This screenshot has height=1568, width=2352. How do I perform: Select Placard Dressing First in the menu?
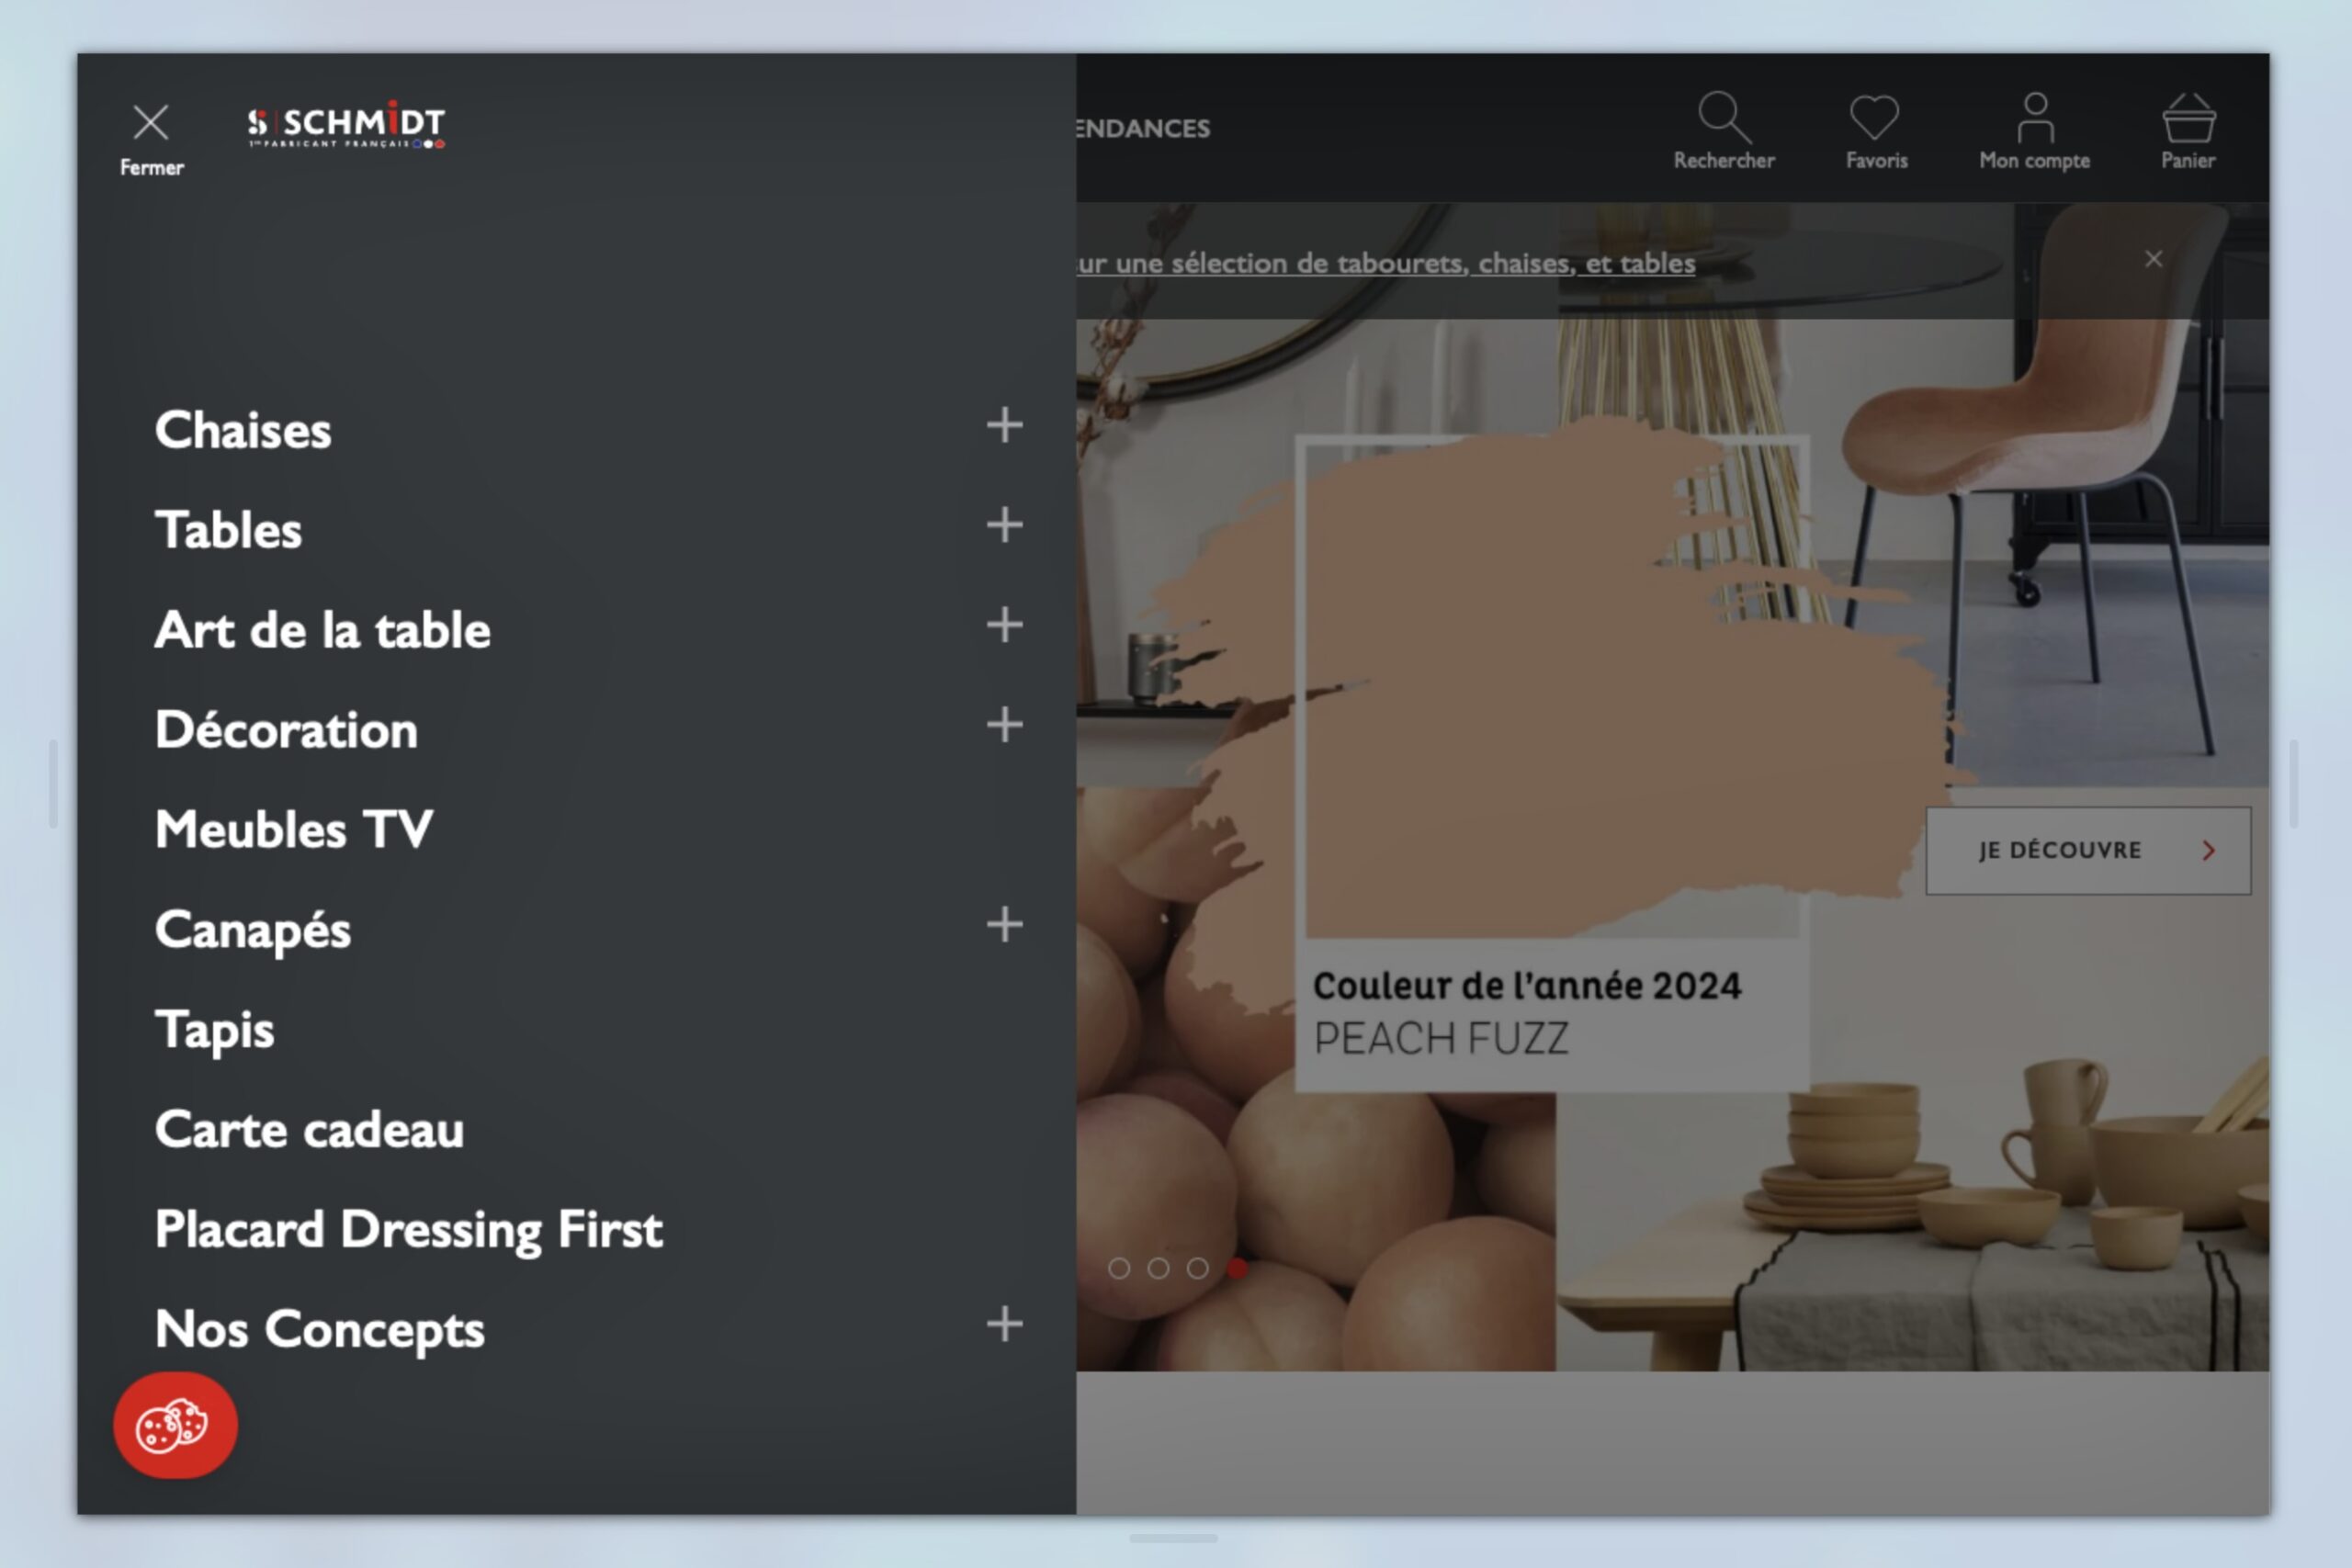pos(407,1228)
